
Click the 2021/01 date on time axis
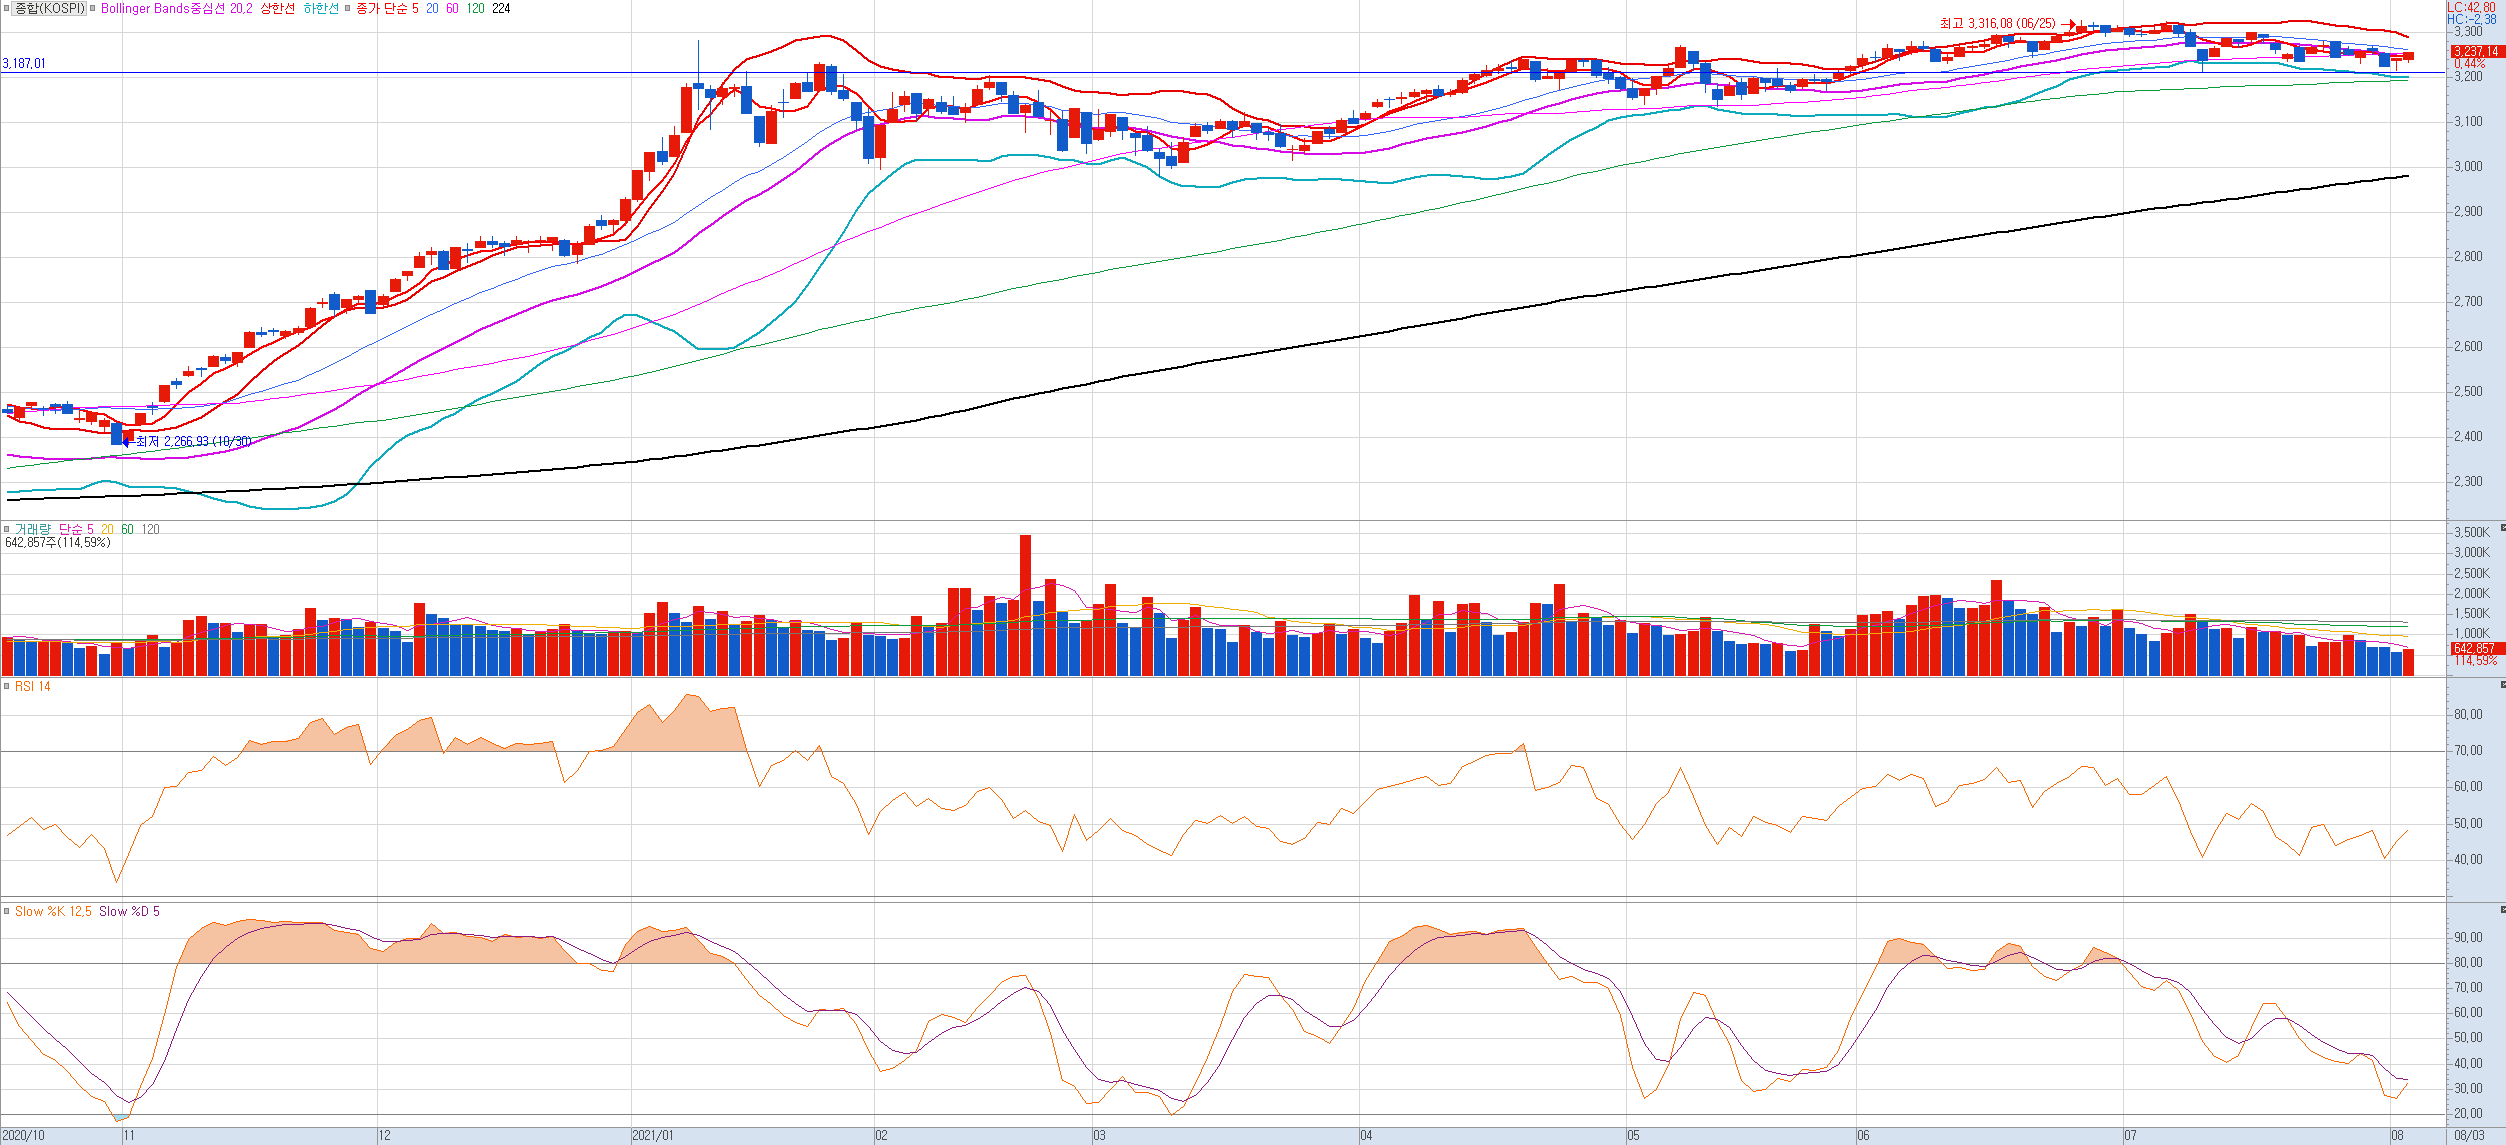tap(652, 1136)
